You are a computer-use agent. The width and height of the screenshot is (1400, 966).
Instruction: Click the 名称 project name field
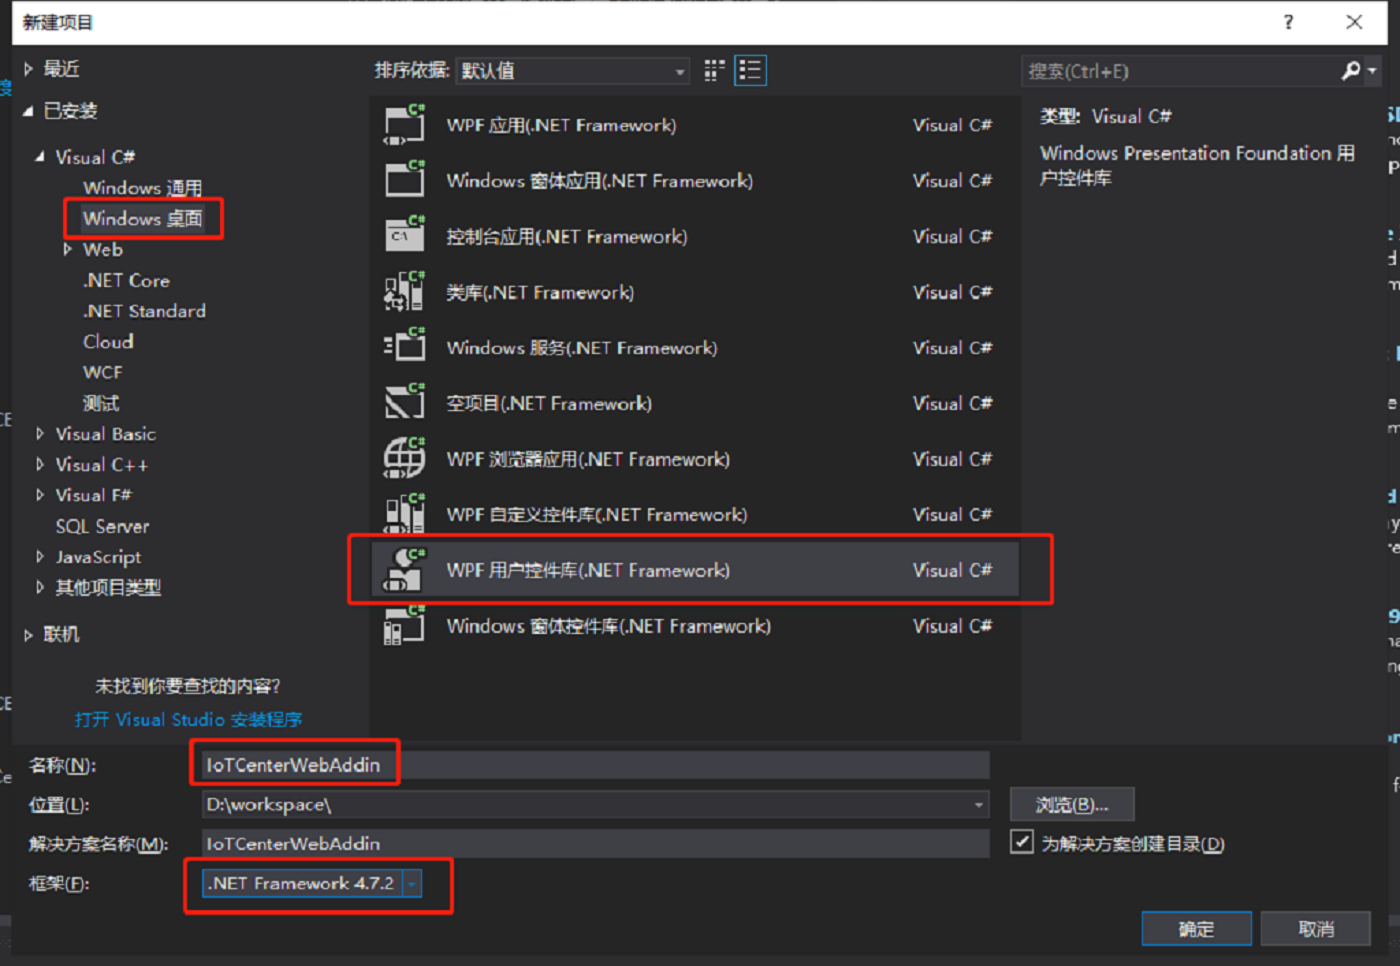596,766
